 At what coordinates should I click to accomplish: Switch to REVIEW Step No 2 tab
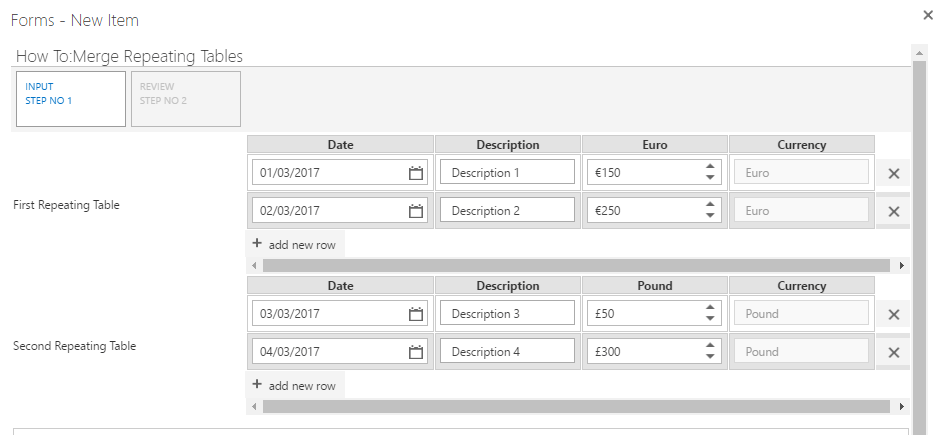click(186, 99)
